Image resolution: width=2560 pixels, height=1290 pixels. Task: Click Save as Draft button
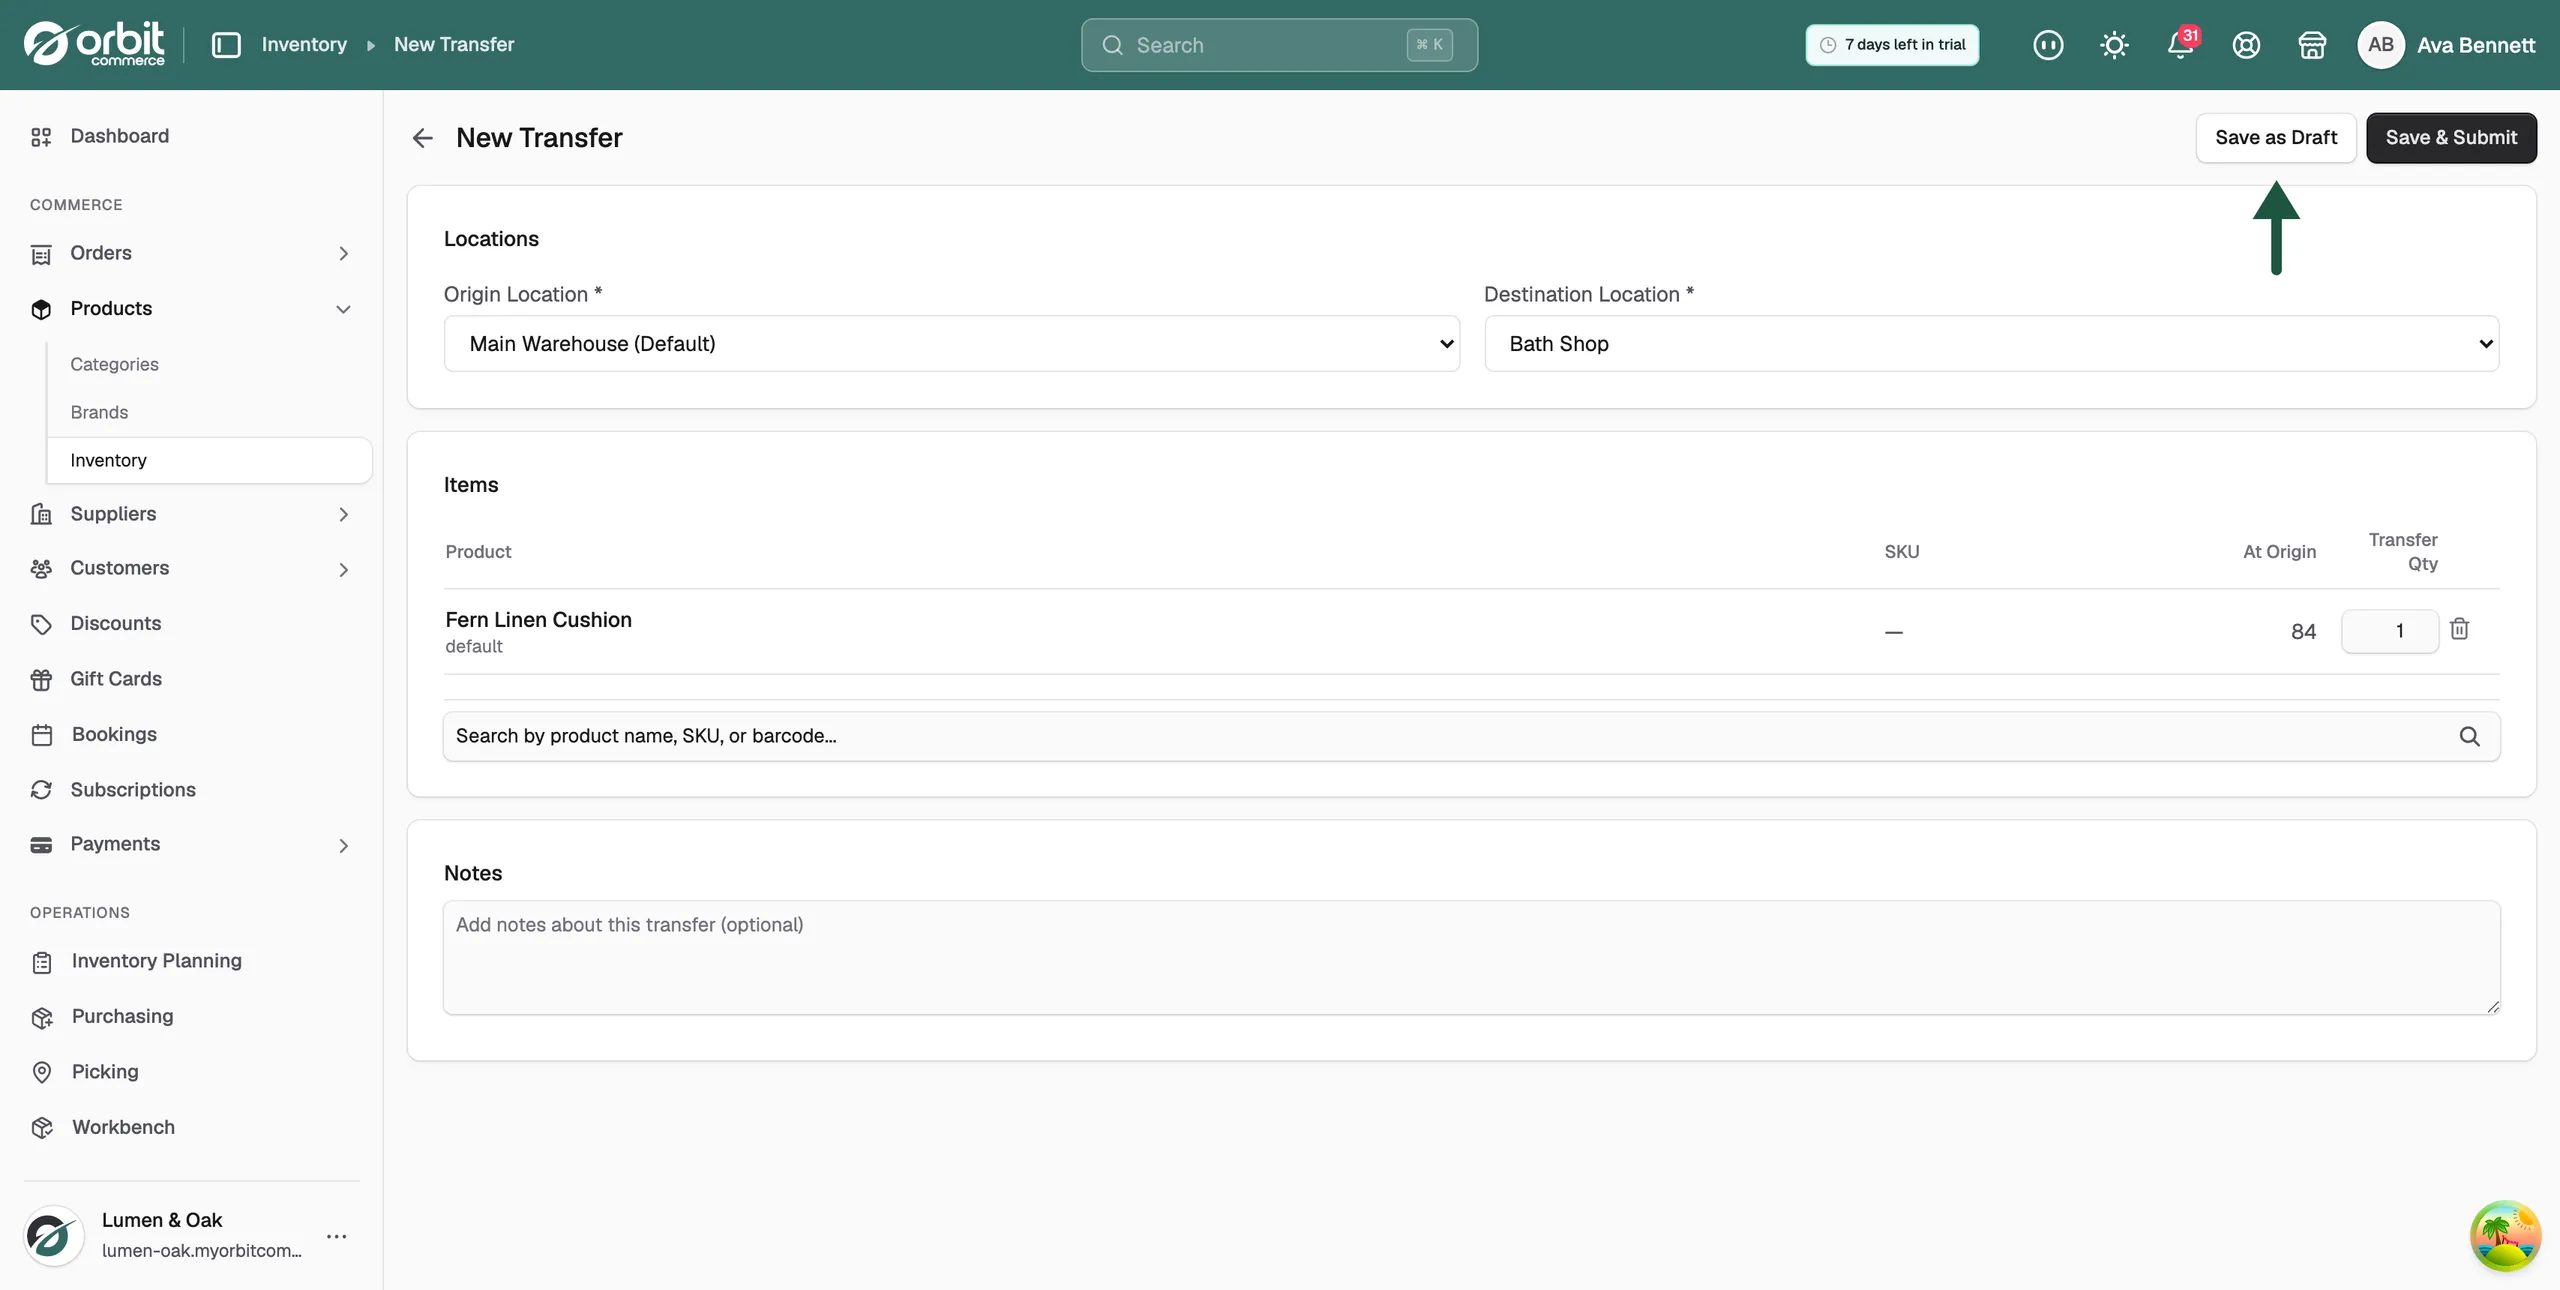[x=2276, y=138]
